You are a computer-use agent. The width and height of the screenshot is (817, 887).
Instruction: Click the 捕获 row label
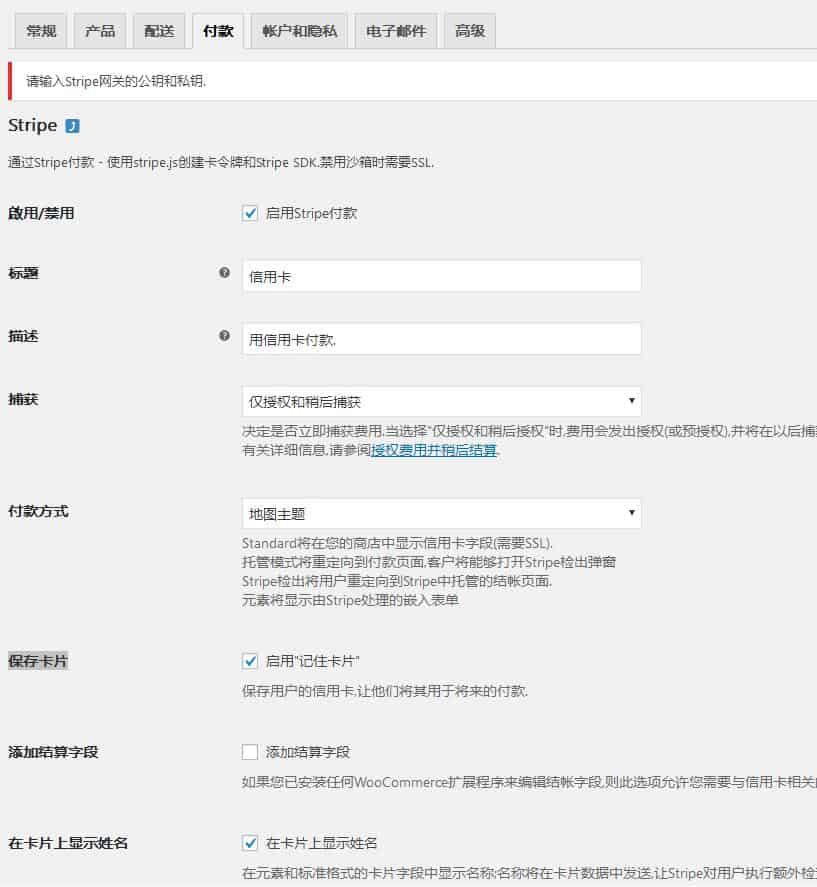[x=23, y=399]
